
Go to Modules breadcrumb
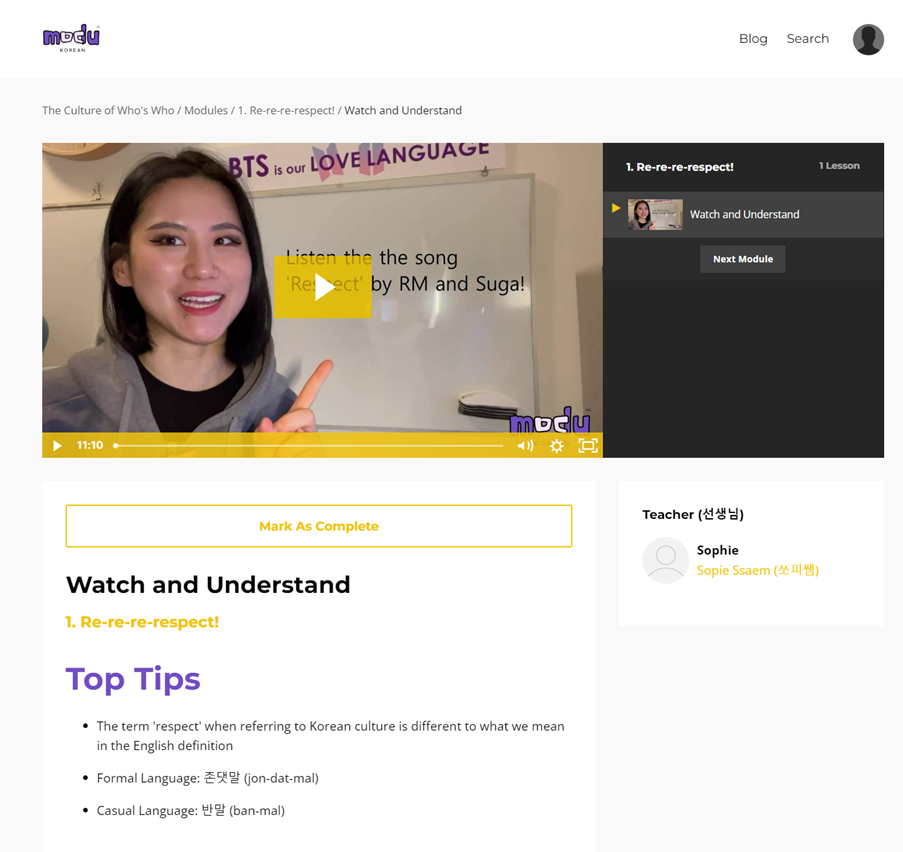pyautogui.click(x=206, y=111)
